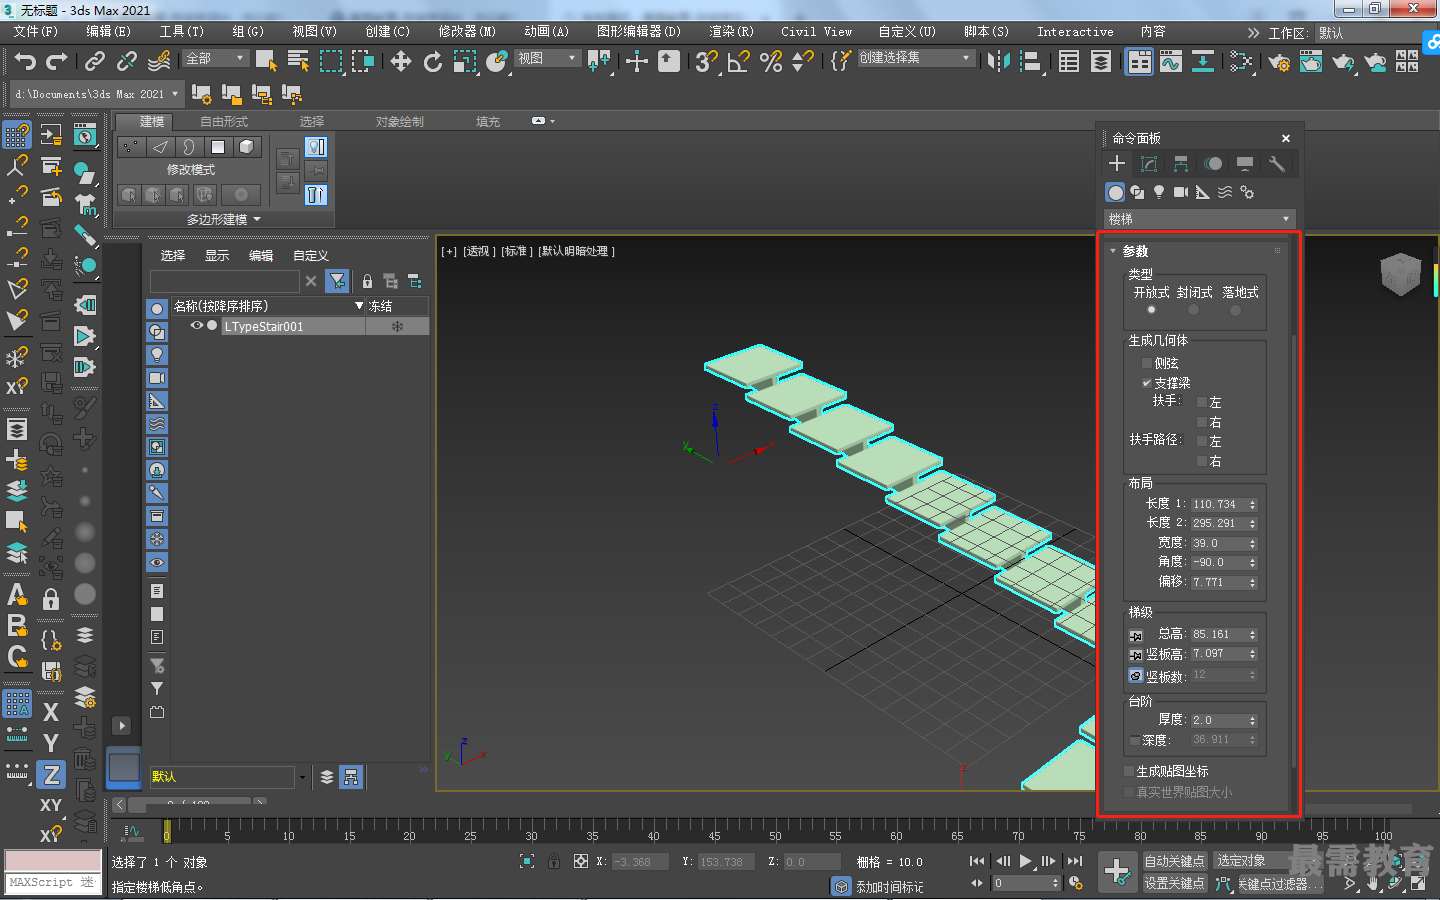
Task: Select the 落地式 stair type radio button
Action: (1235, 310)
